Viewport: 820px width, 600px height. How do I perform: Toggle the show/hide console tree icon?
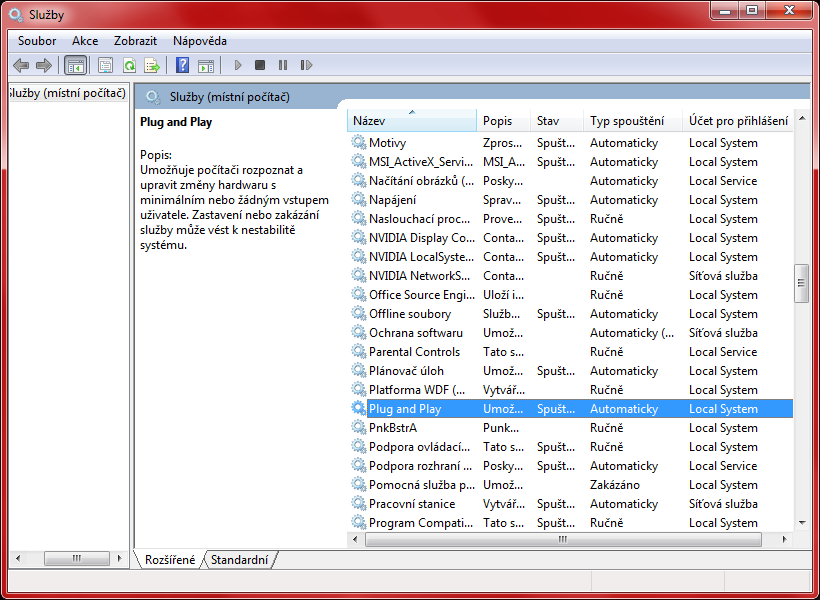coord(75,65)
